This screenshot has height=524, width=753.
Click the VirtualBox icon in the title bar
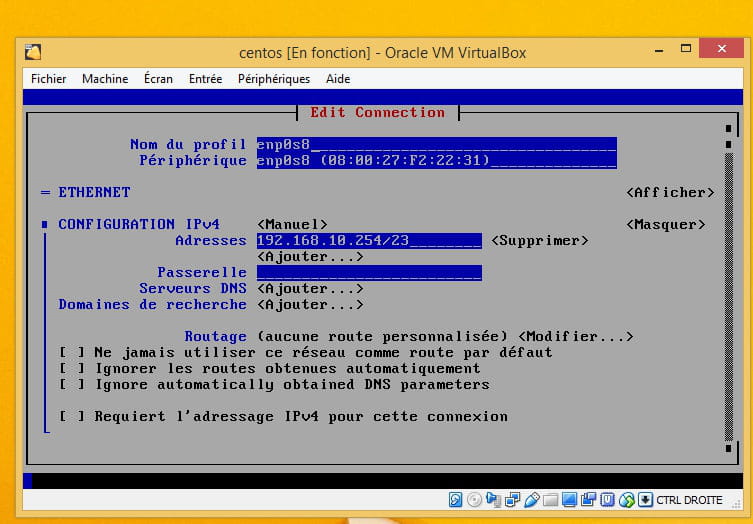point(33,52)
